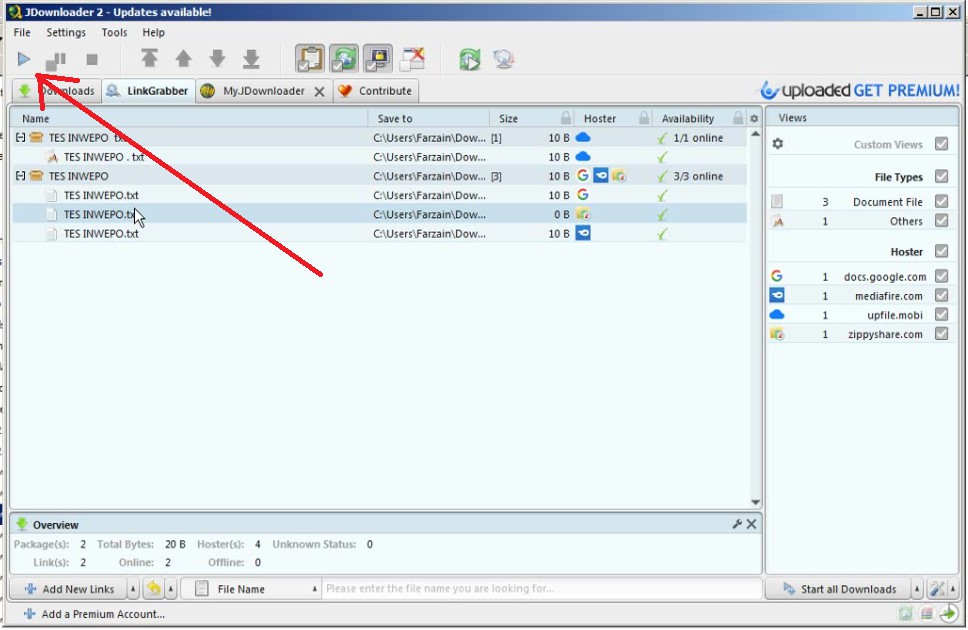Click Add New Links button
Viewport: 968px width, 630px height.
click(69, 589)
